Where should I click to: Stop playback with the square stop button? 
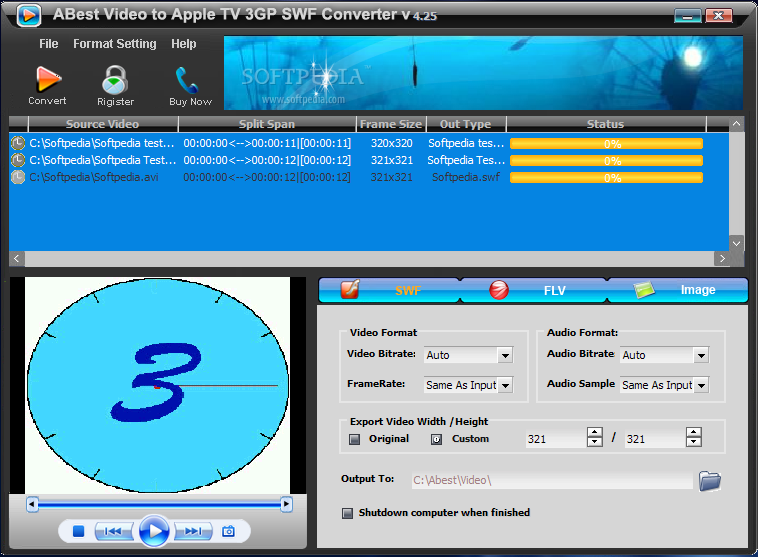pyautogui.click(x=78, y=531)
